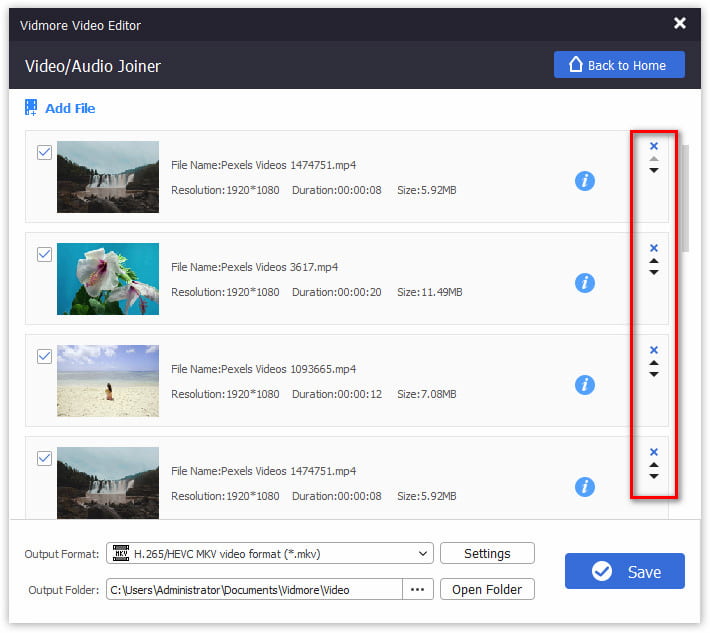Viewport: 710px width, 633px height.
Task: Expand the Output Format dropdown
Action: (x=423, y=554)
